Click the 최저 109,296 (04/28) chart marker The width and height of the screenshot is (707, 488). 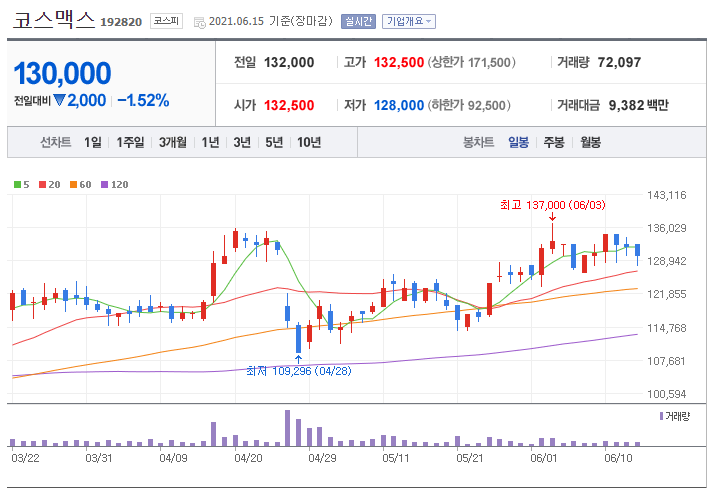click(x=298, y=371)
